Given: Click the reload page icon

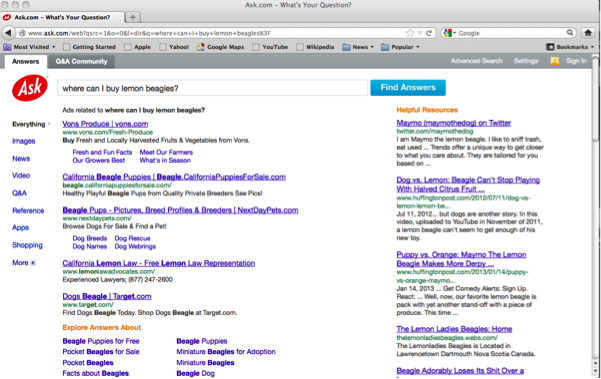Looking at the screenshot, I should click(x=429, y=33).
